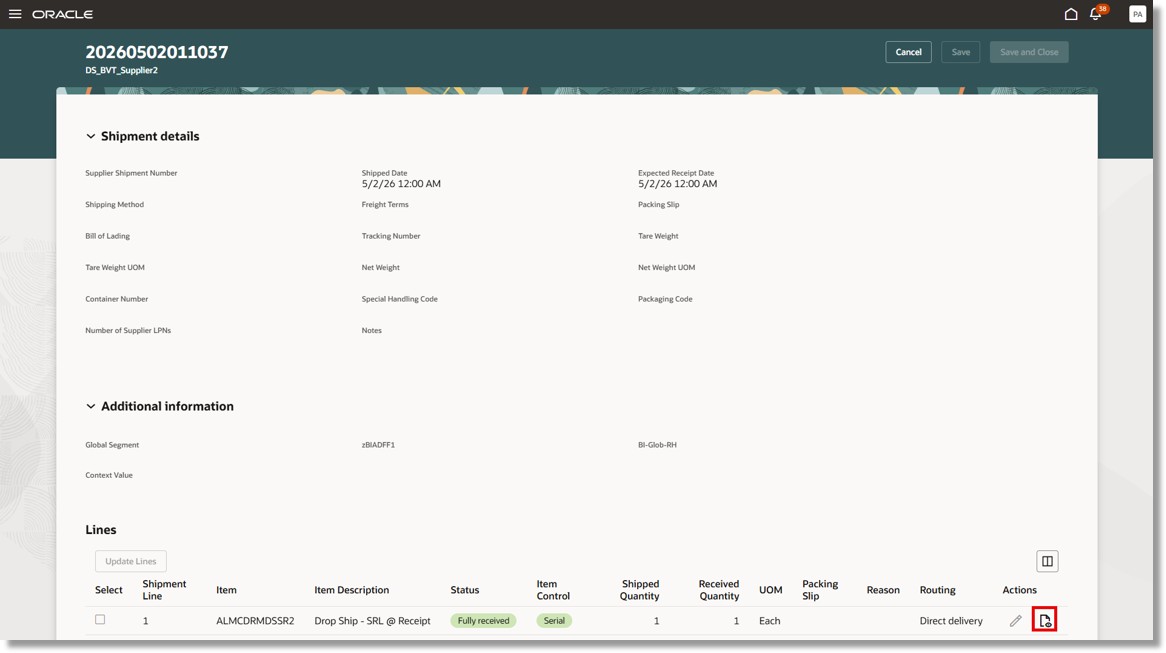Click the Cancel button
Image resolution: width=1166 pixels, height=653 pixels.
coord(908,52)
